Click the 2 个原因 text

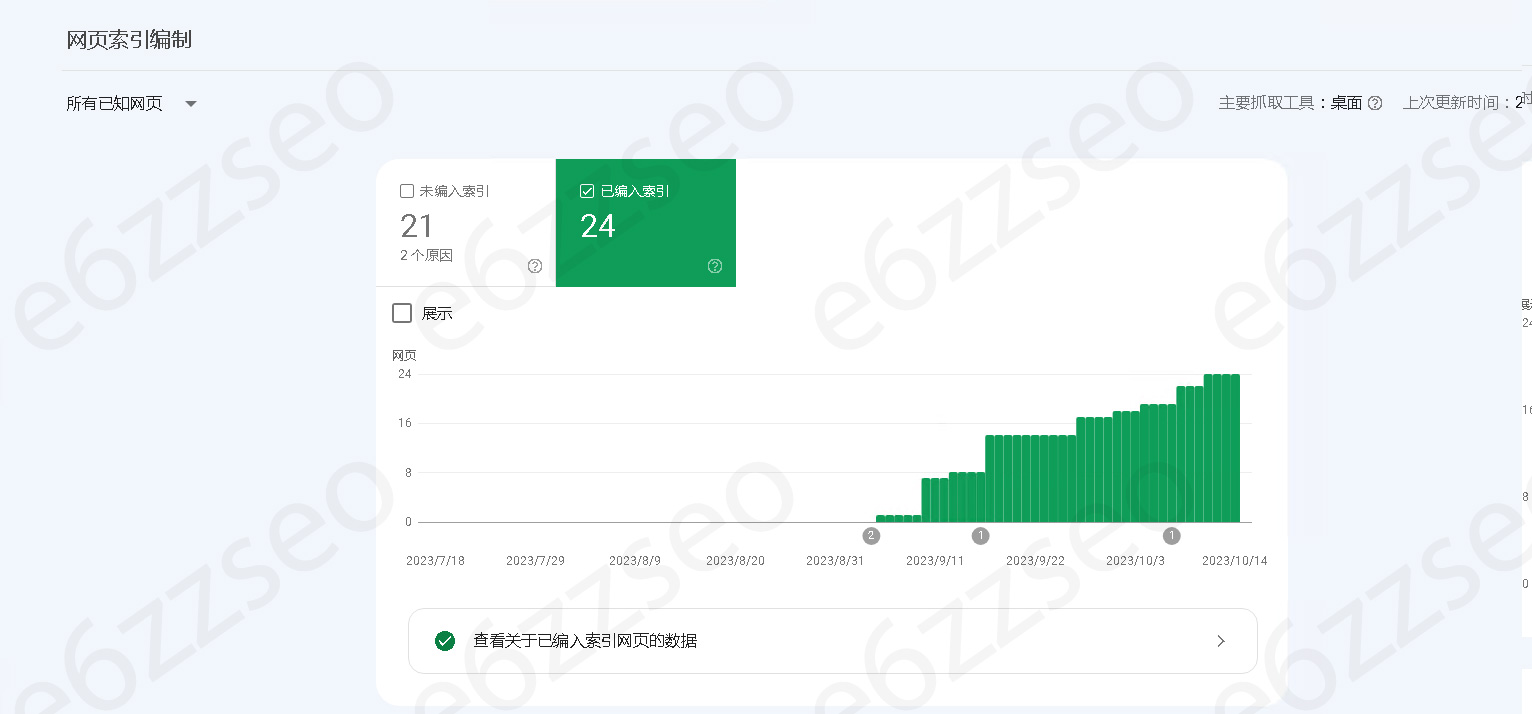(x=426, y=255)
